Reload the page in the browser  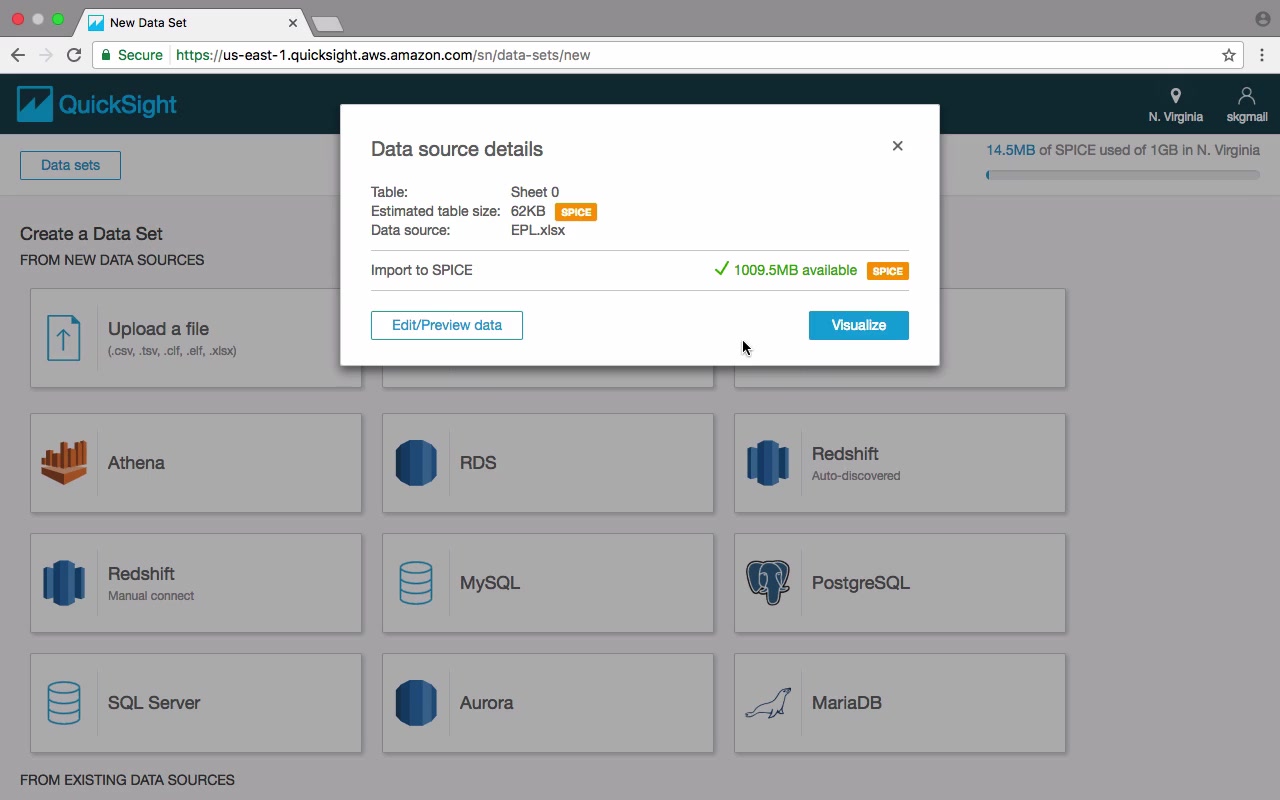pyautogui.click(x=74, y=55)
